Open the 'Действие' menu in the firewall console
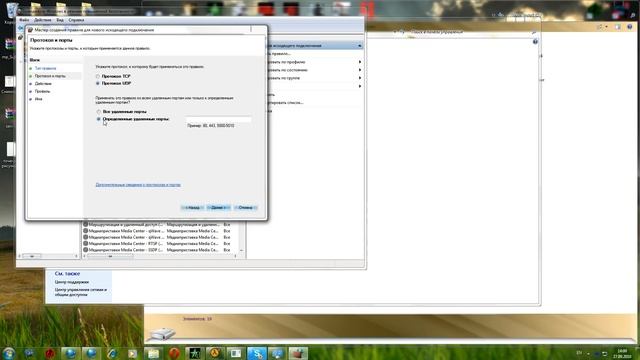The image size is (640, 360). 42,20
